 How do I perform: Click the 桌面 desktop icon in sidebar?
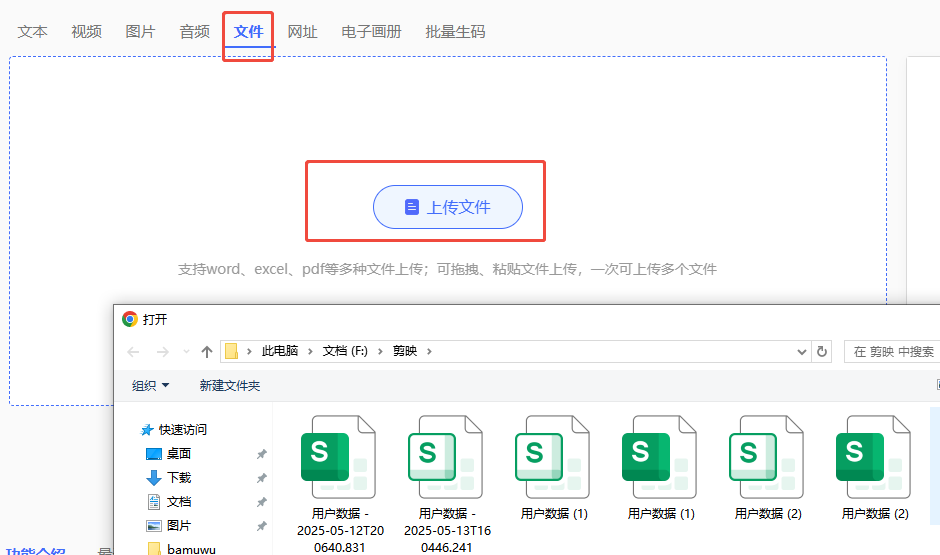coord(154,454)
